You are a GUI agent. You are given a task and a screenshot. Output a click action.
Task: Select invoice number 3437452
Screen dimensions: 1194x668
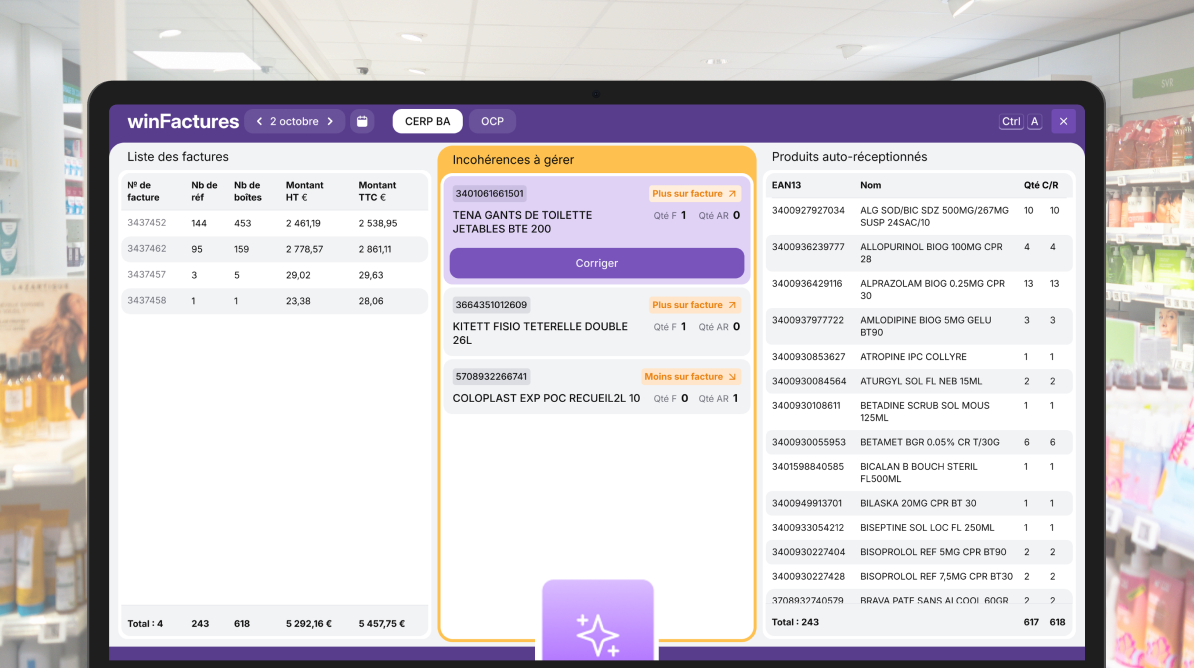coord(147,223)
